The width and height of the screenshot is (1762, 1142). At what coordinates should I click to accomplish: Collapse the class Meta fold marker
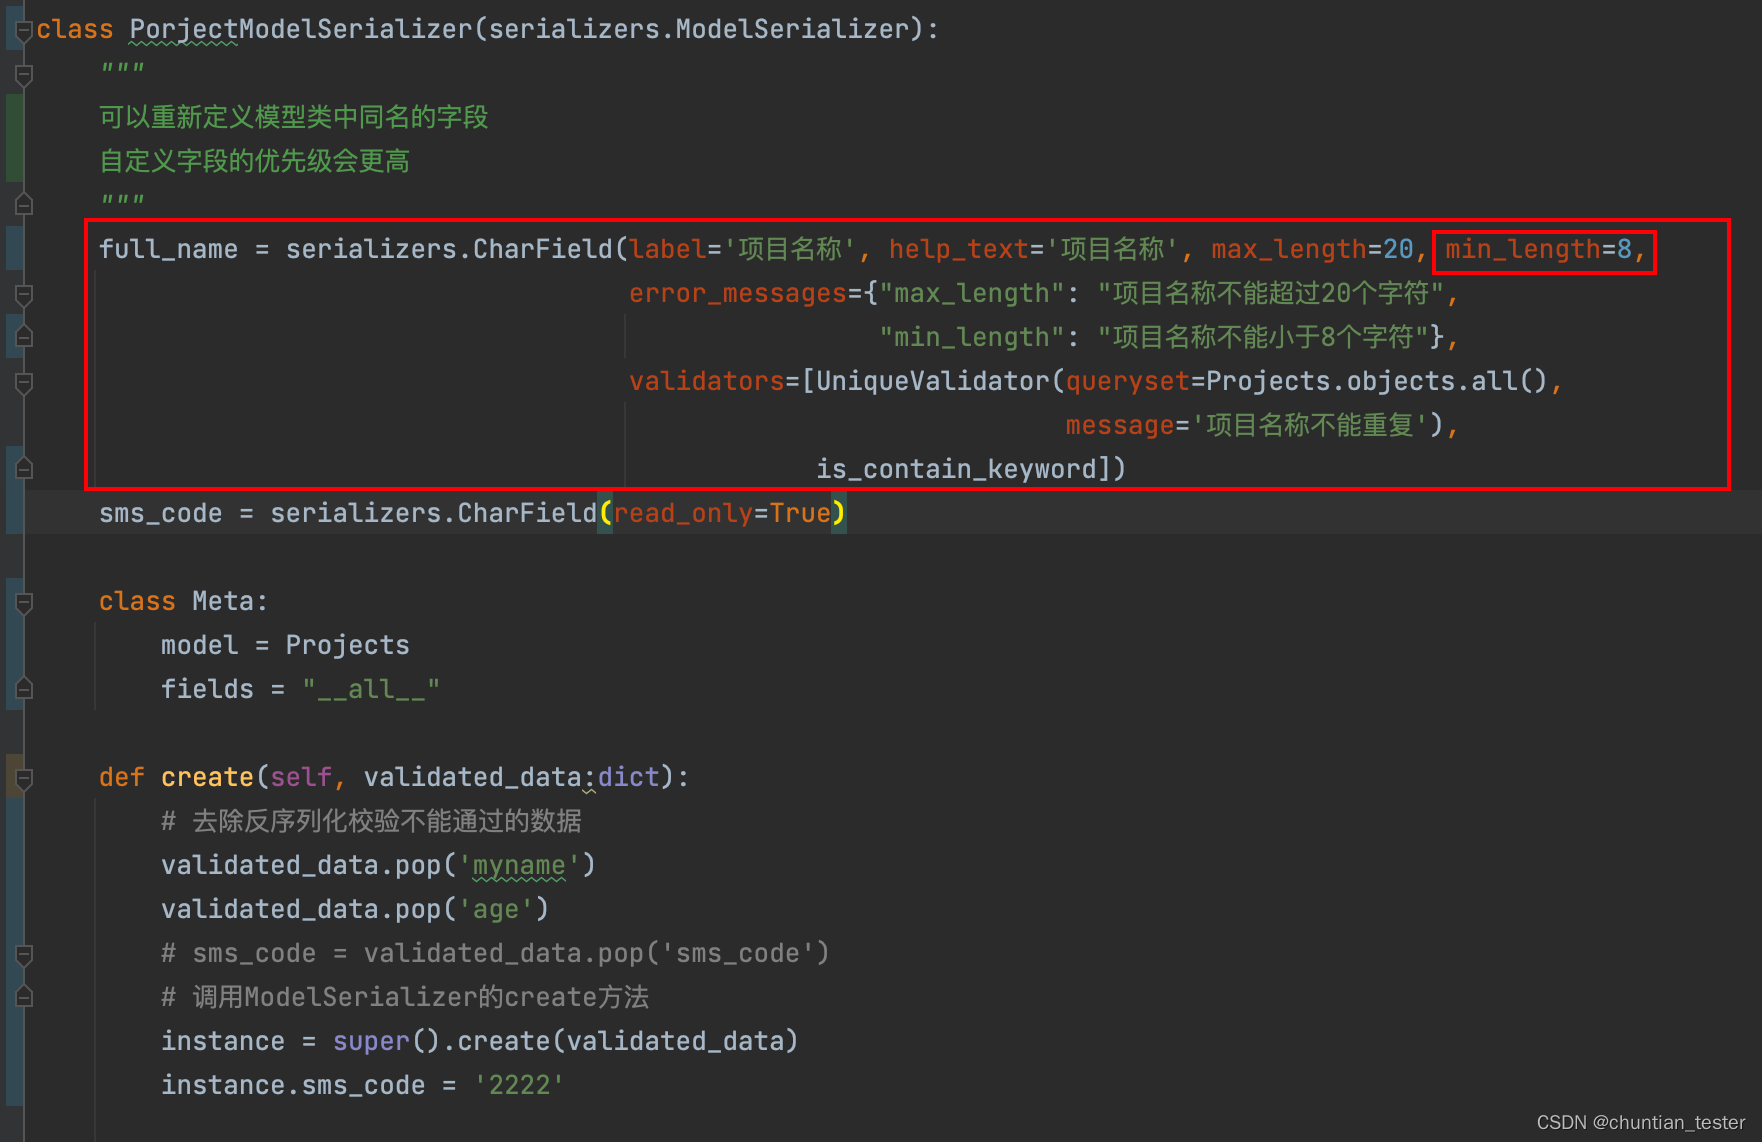pos(24,602)
